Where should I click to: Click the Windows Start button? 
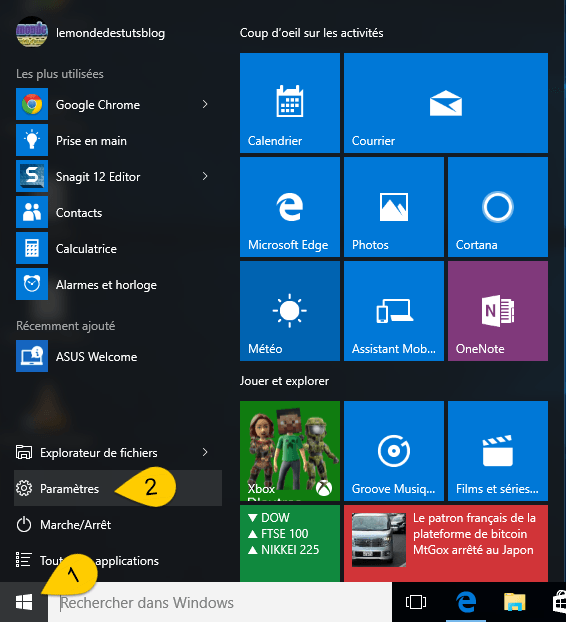tap(24, 603)
